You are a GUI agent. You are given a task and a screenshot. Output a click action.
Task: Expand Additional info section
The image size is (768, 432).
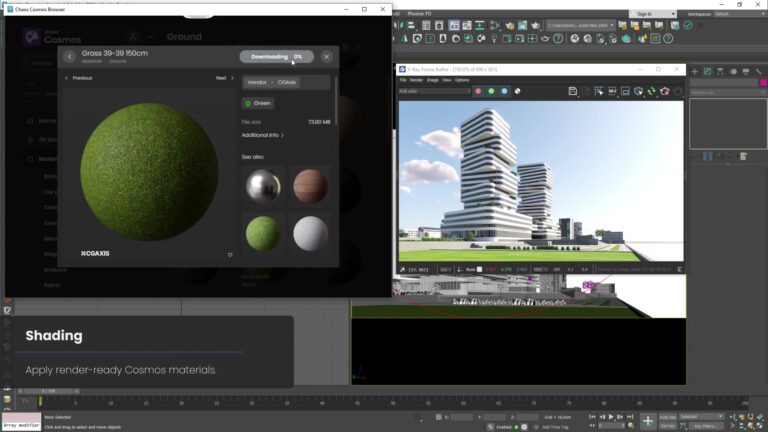(x=263, y=135)
